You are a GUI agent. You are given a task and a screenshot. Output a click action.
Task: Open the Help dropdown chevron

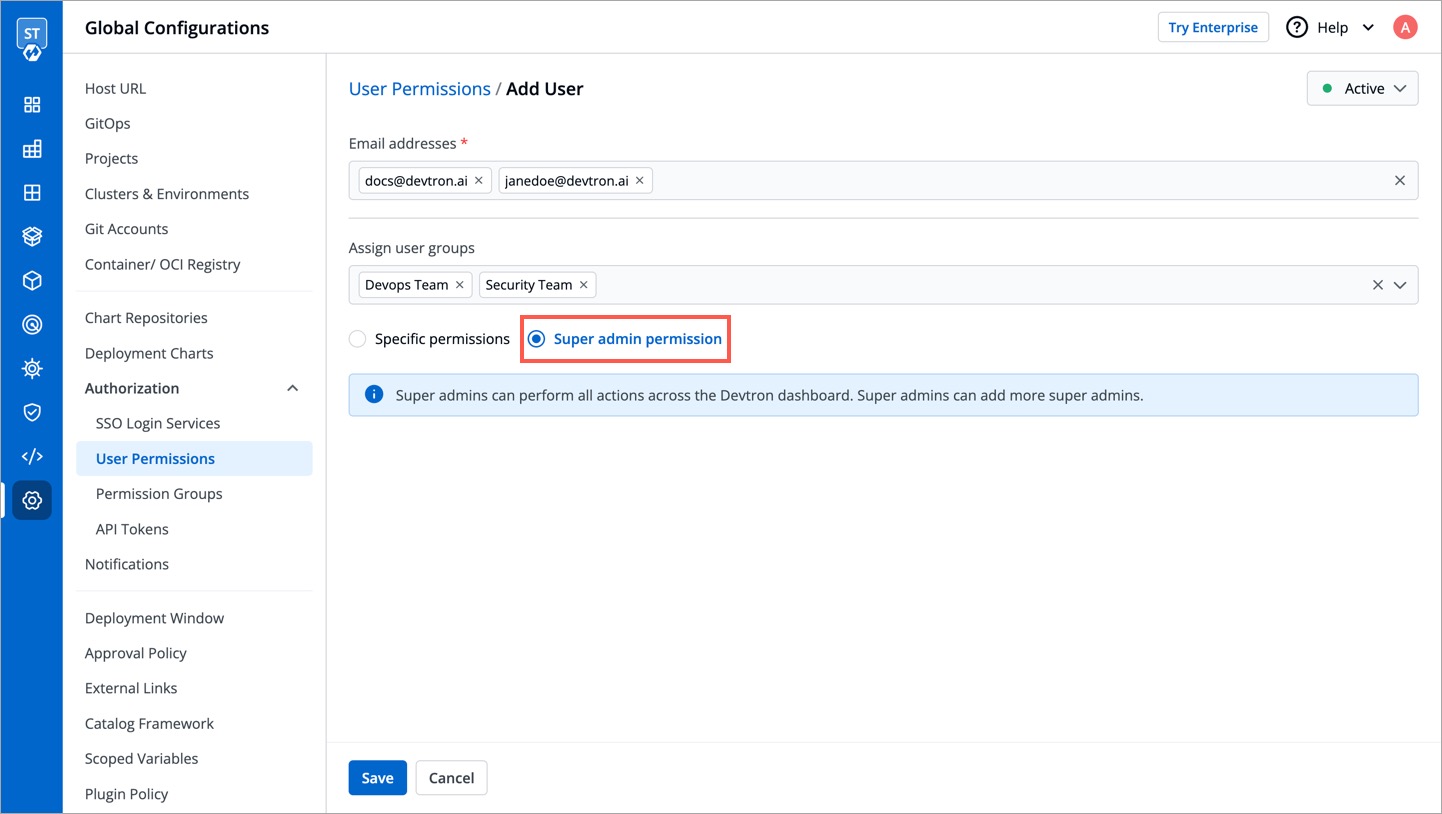(1368, 28)
